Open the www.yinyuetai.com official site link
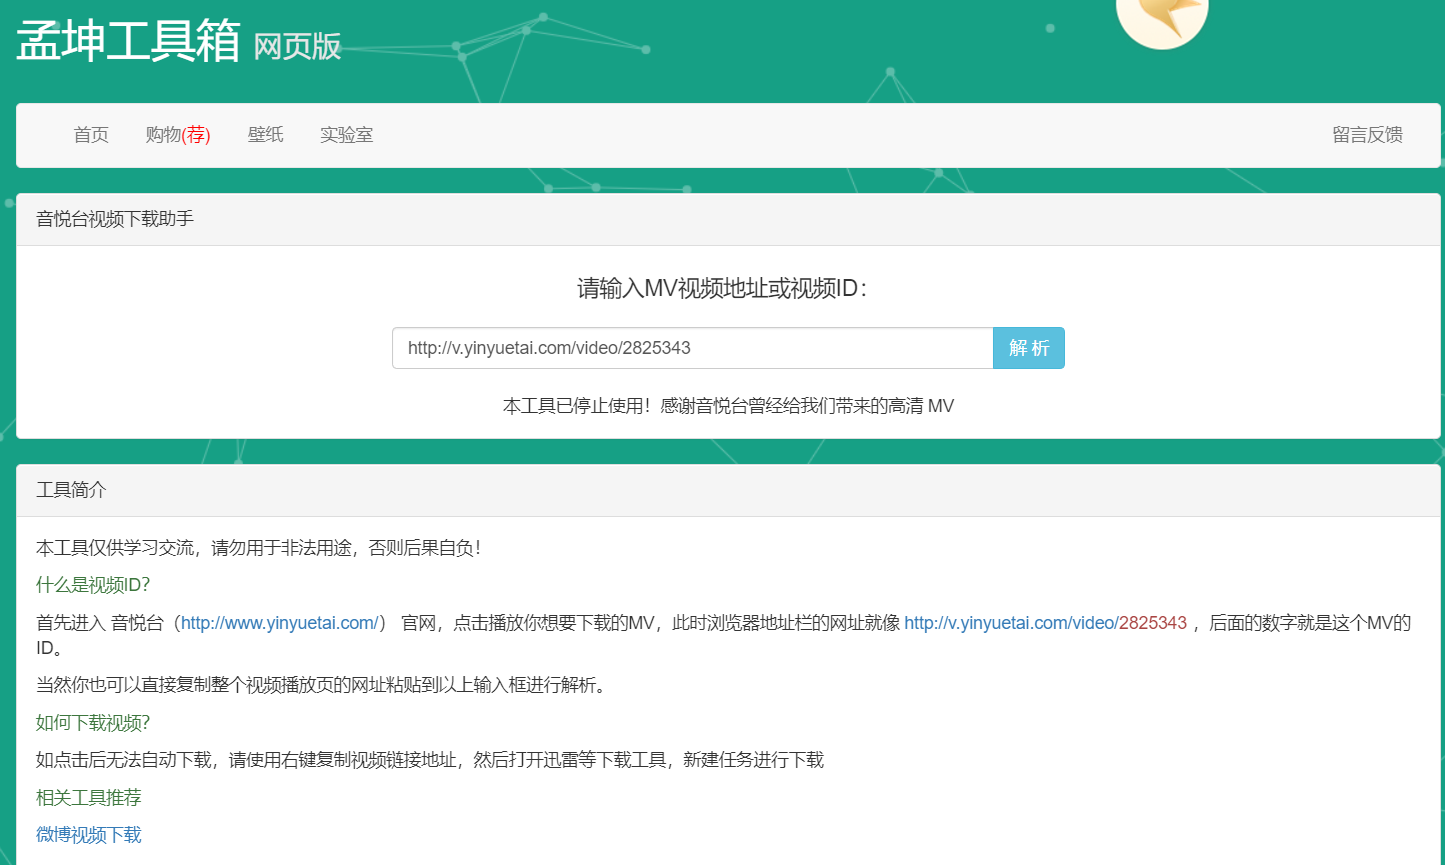The height and width of the screenshot is (865, 1445). click(279, 623)
